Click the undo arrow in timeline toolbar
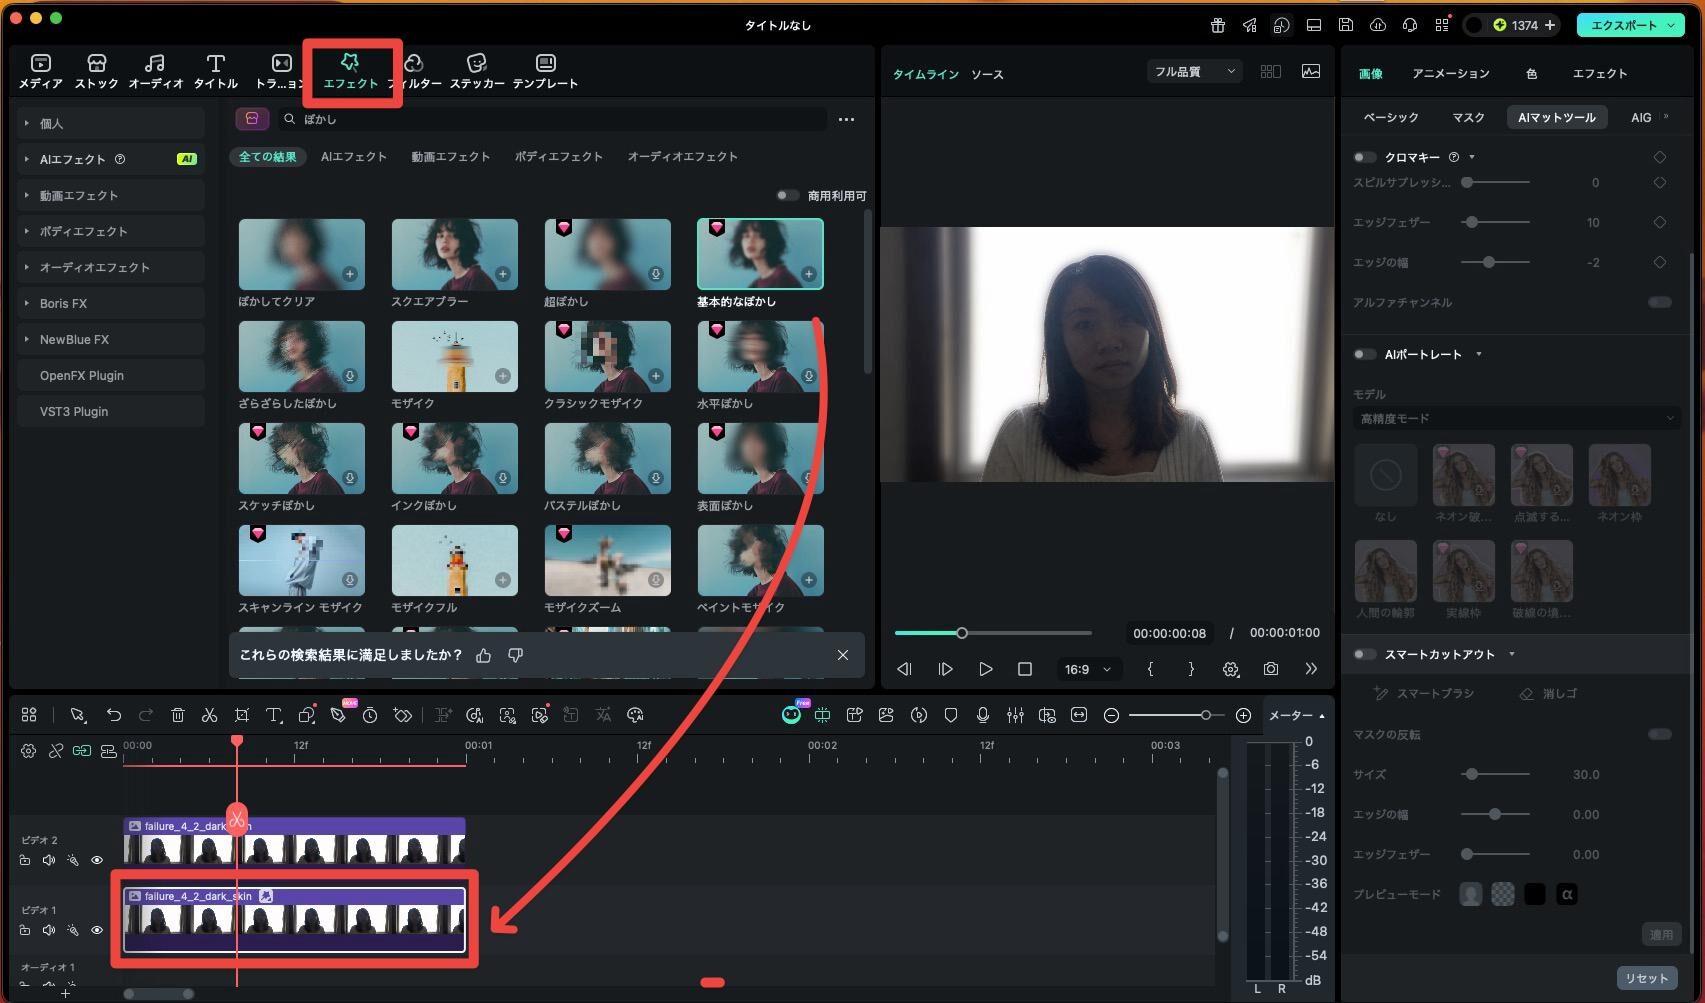 113,715
